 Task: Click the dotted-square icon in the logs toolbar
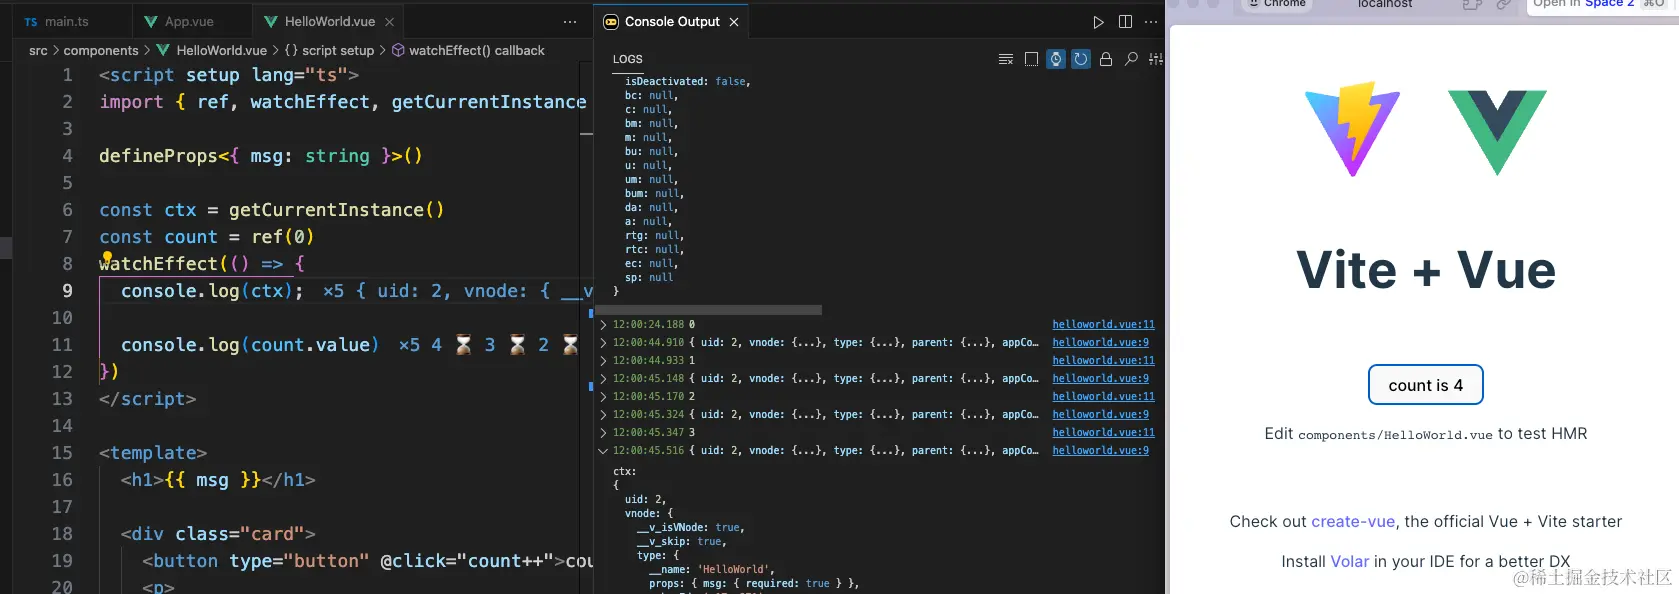[x=1031, y=59]
